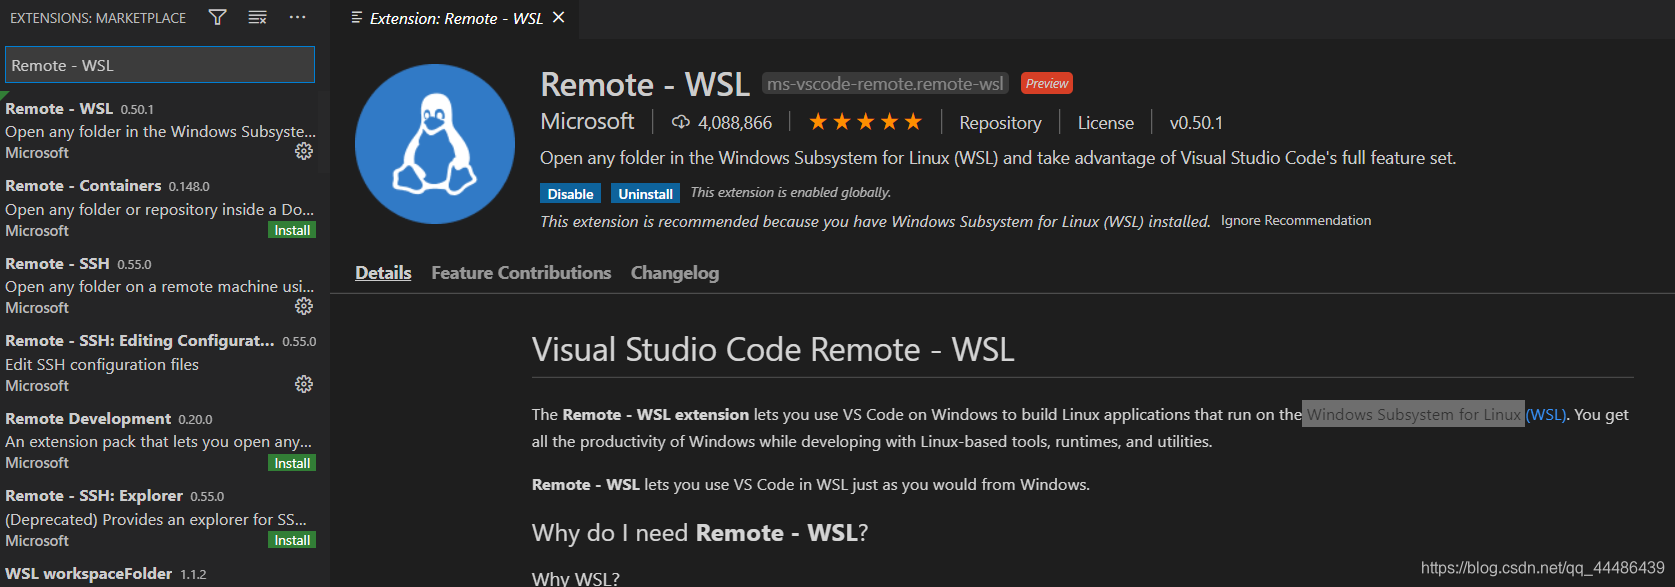Clear extensions search results icon
The image size is (1675, 587).
(x=257, y=17)
